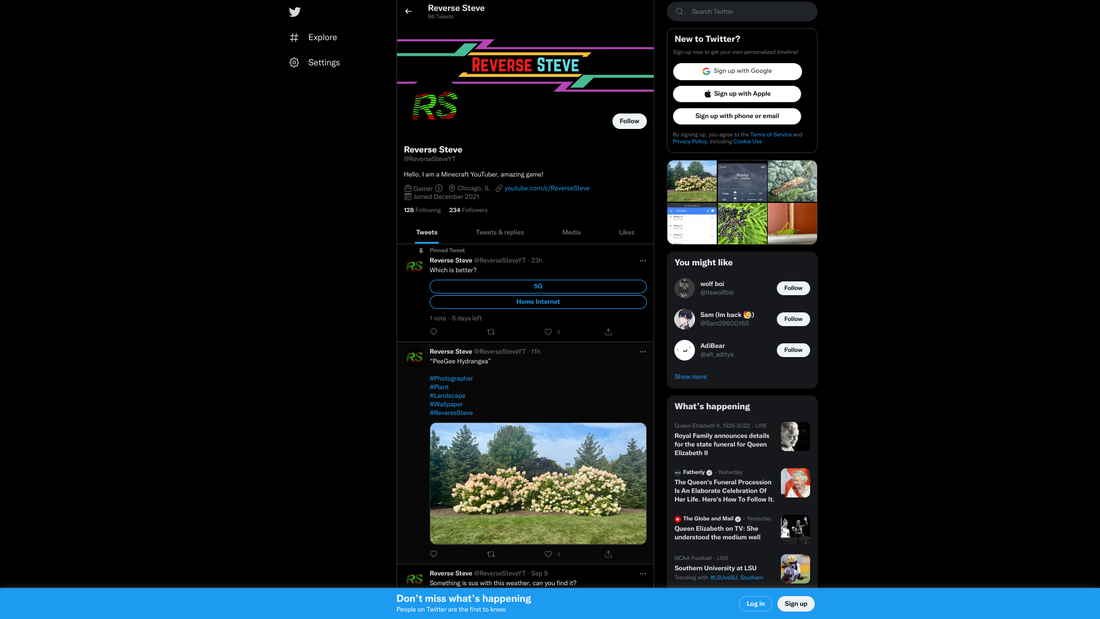Open the red-orange photo in media grid
Viewport: 1100px width, 619px height.
click(x=793, y=224)
